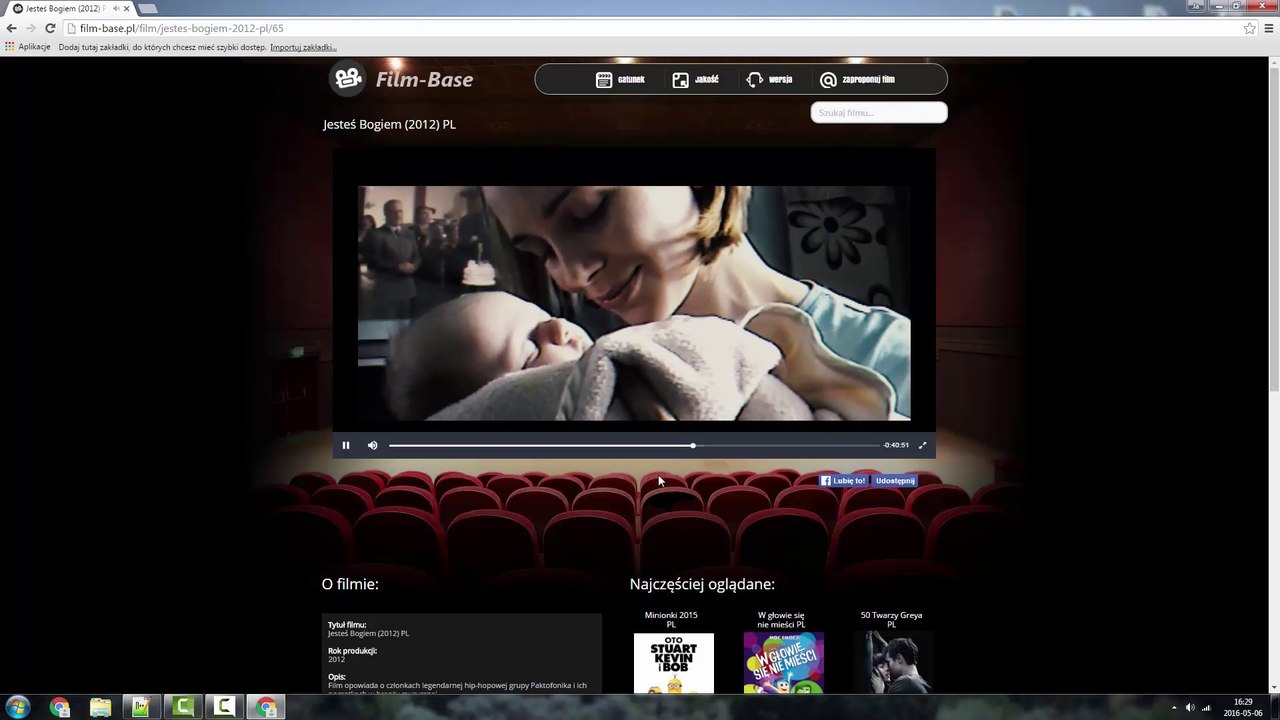Focus the Szukaj filmu search field
This screenshot has width=1280, height=720.
point(879,112)
